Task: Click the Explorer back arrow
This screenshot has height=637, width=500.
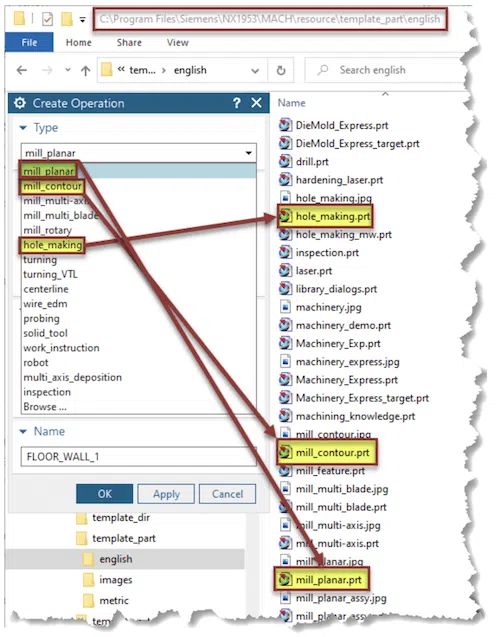Action: pos(22,70)
